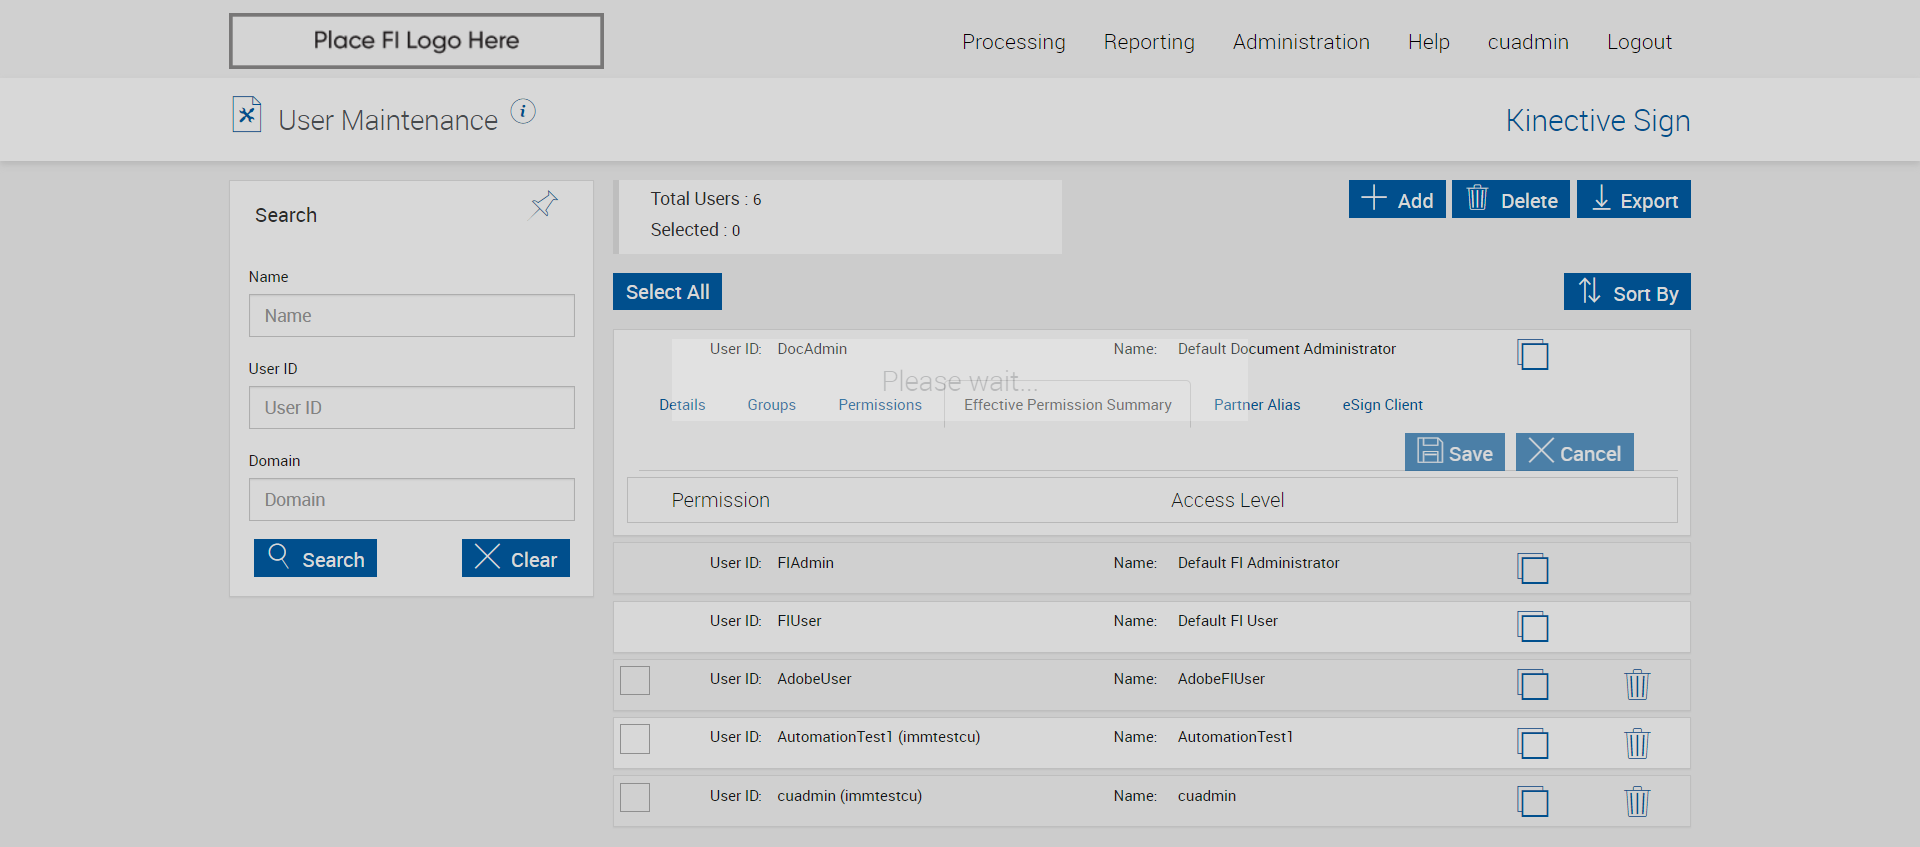Tick the cuadmin row checkbox
Screen dimensions: 1920x847
[635, 797]
